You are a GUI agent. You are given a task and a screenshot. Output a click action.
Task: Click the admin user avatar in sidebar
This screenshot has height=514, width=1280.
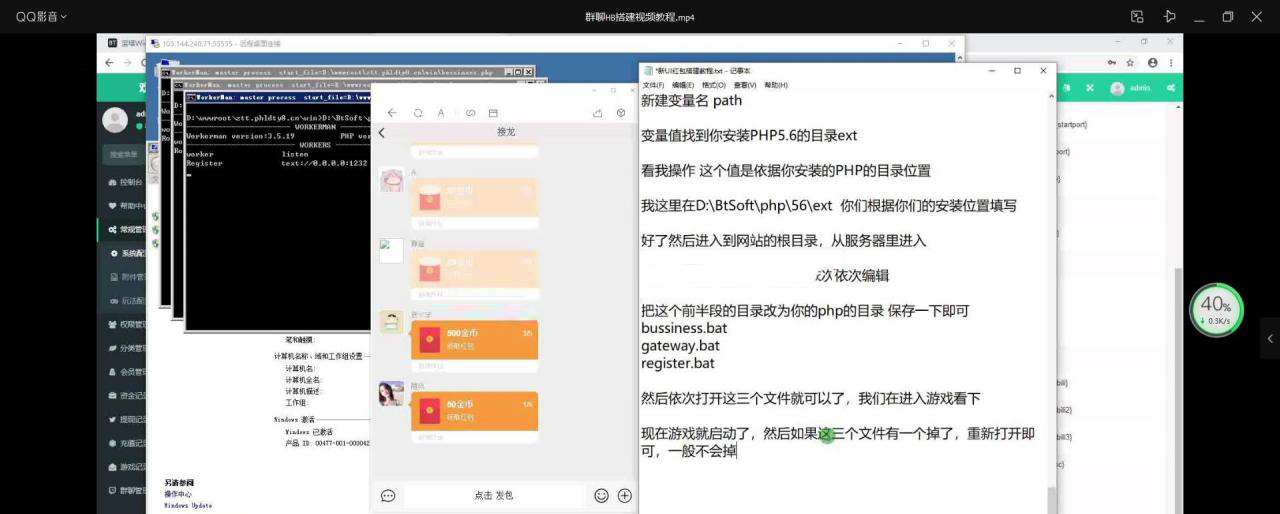tap(117, 119)
